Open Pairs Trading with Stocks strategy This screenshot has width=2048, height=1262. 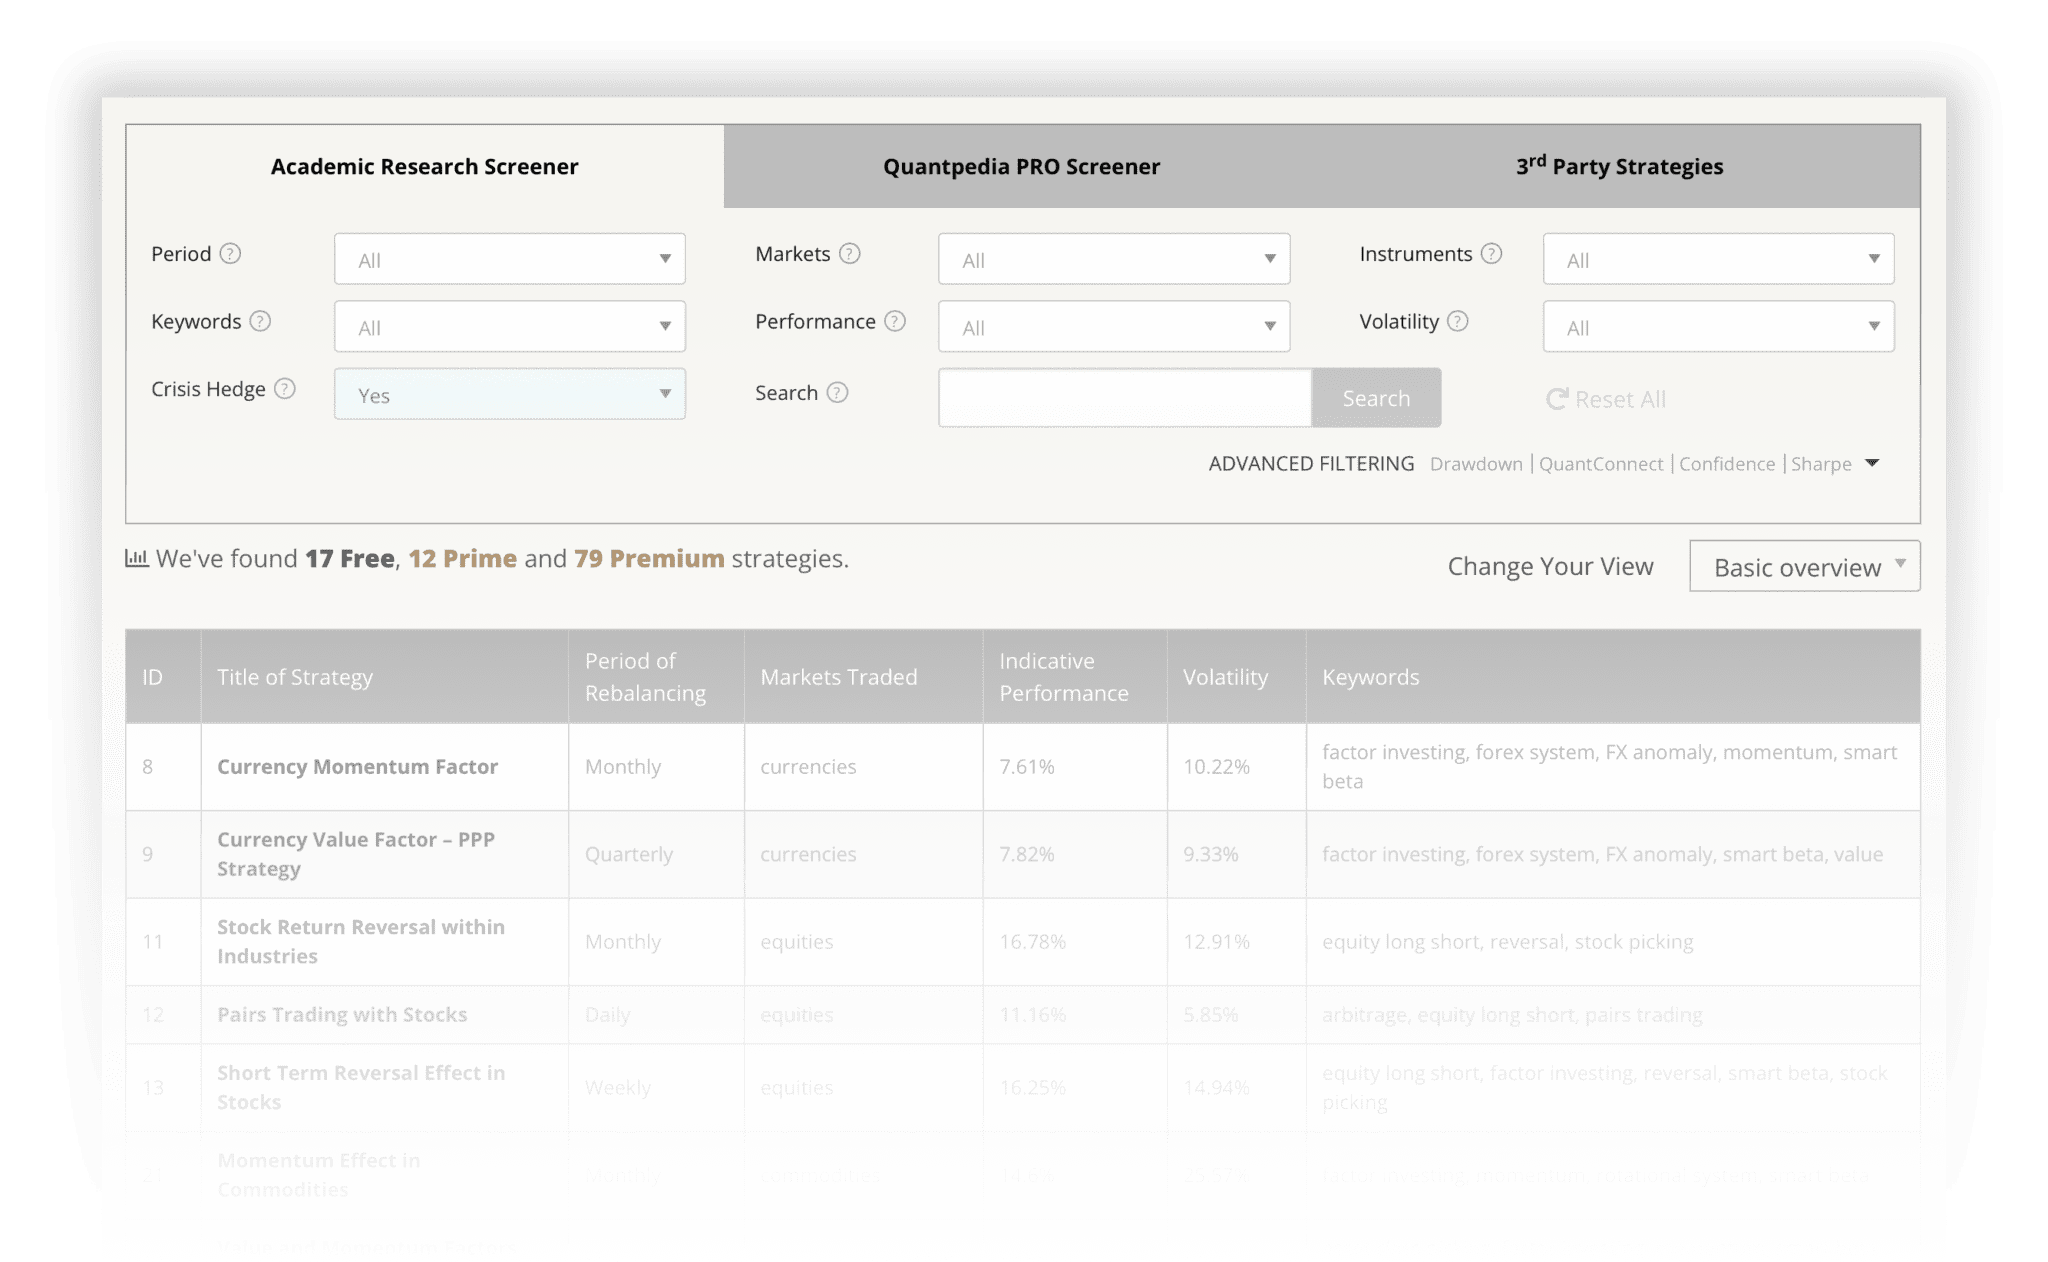(342, 1014)
